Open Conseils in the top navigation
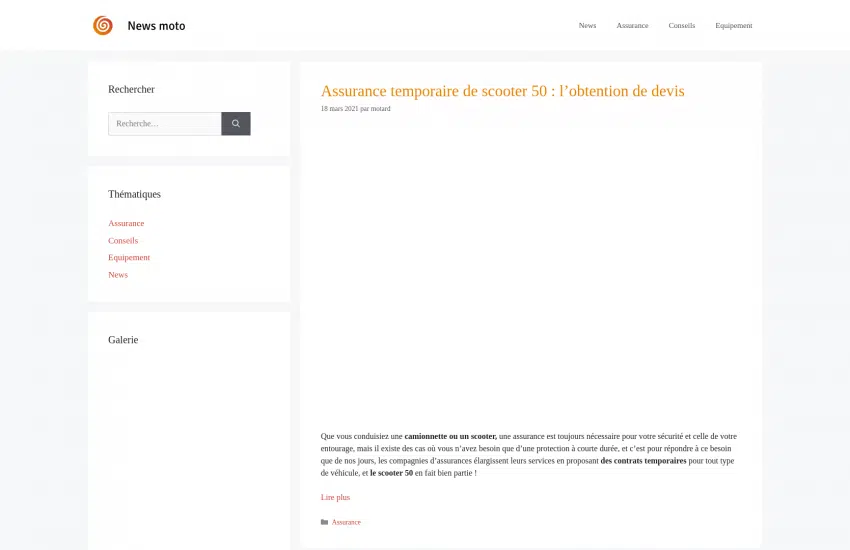850x550 pixels. [681, 25]
